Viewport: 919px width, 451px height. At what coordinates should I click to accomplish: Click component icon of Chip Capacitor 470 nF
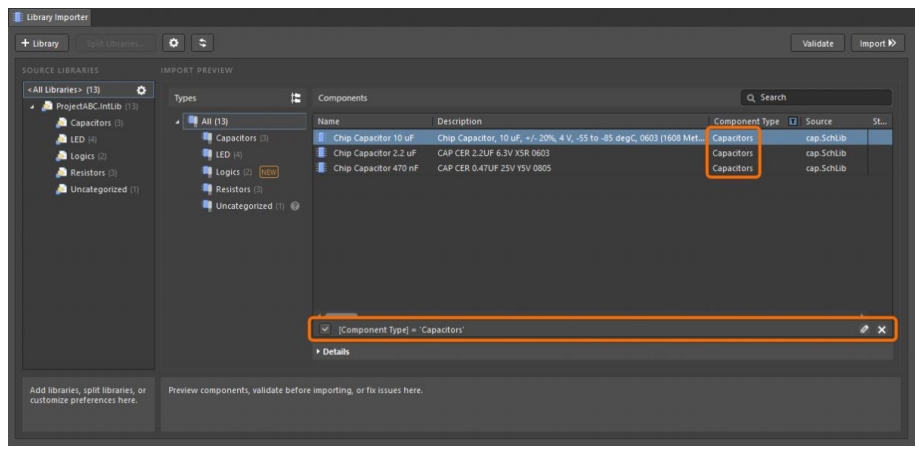(321, 168)
